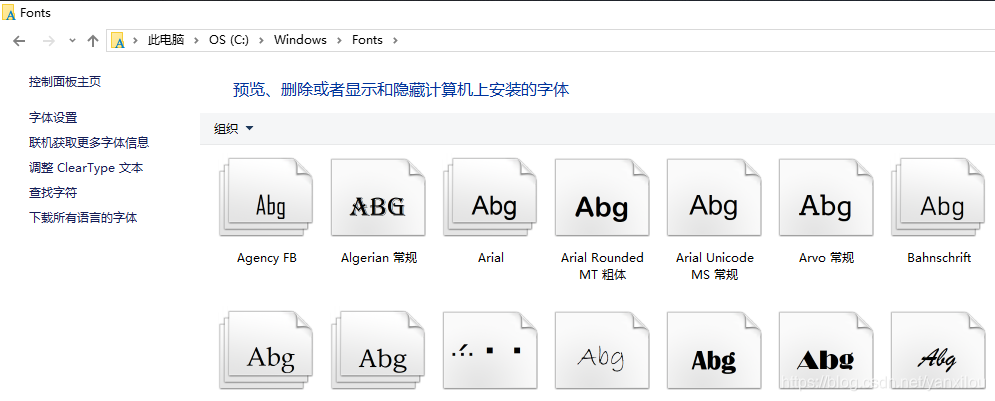Select the Arial Rounded MT 粗体 font icon
Screen dimensions: 995x401
pyautogui.click(x=602, y=197)
